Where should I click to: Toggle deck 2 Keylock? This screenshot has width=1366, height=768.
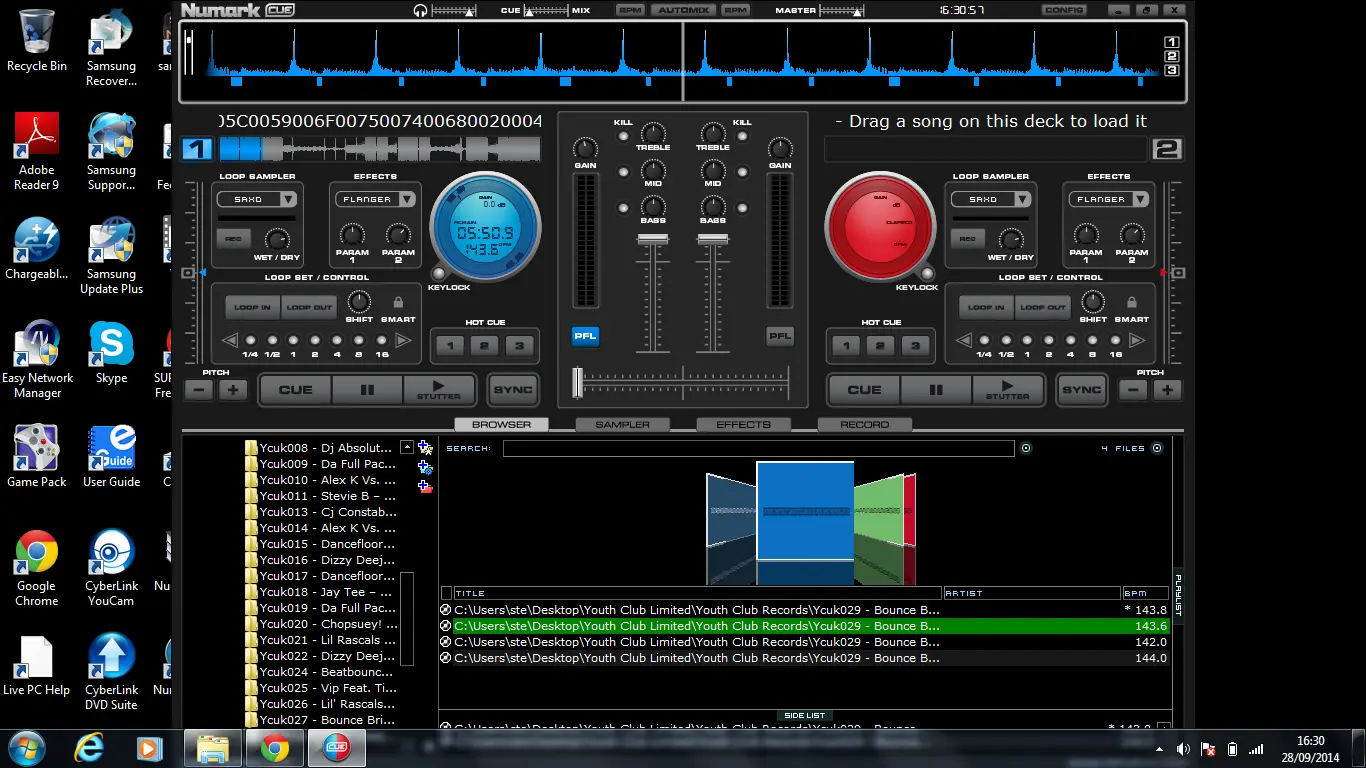point(927,273)
